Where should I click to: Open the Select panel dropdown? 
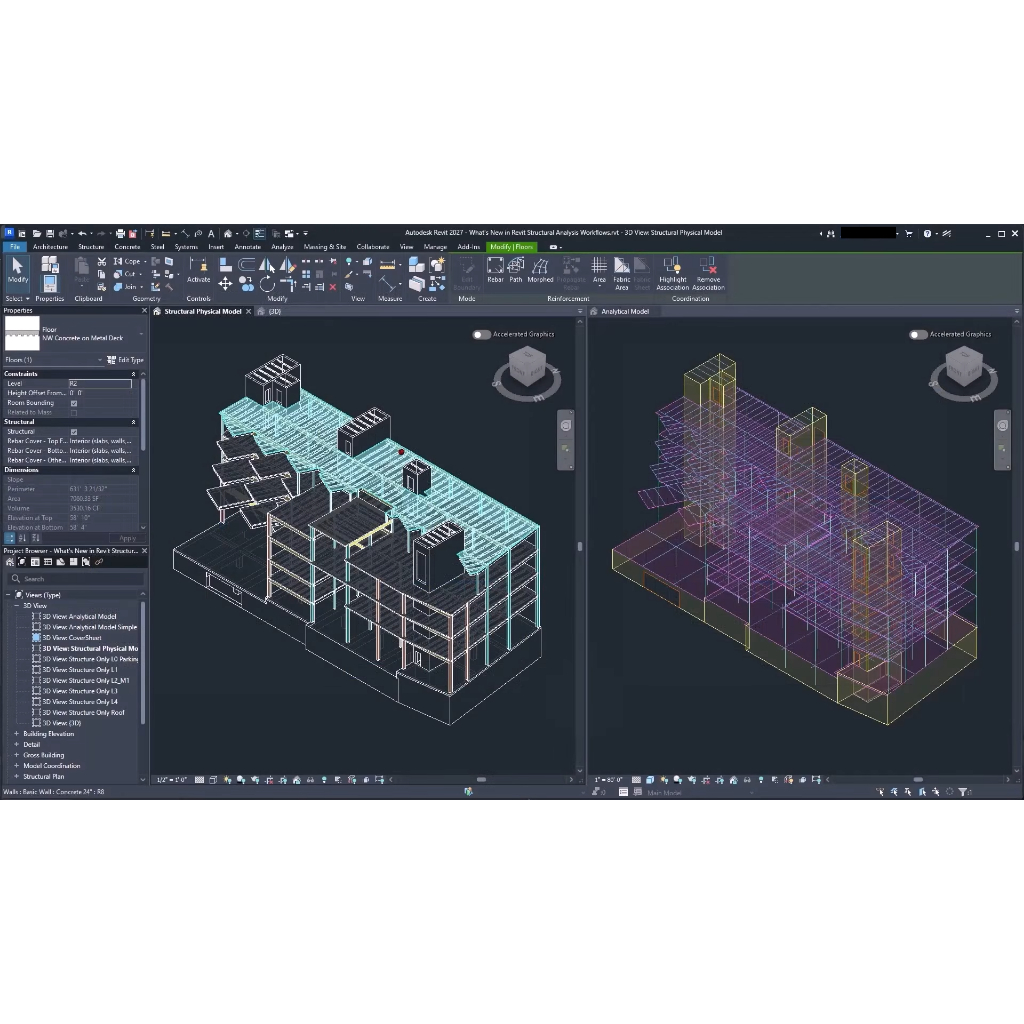pyautogui.click(x=18, y=299)
